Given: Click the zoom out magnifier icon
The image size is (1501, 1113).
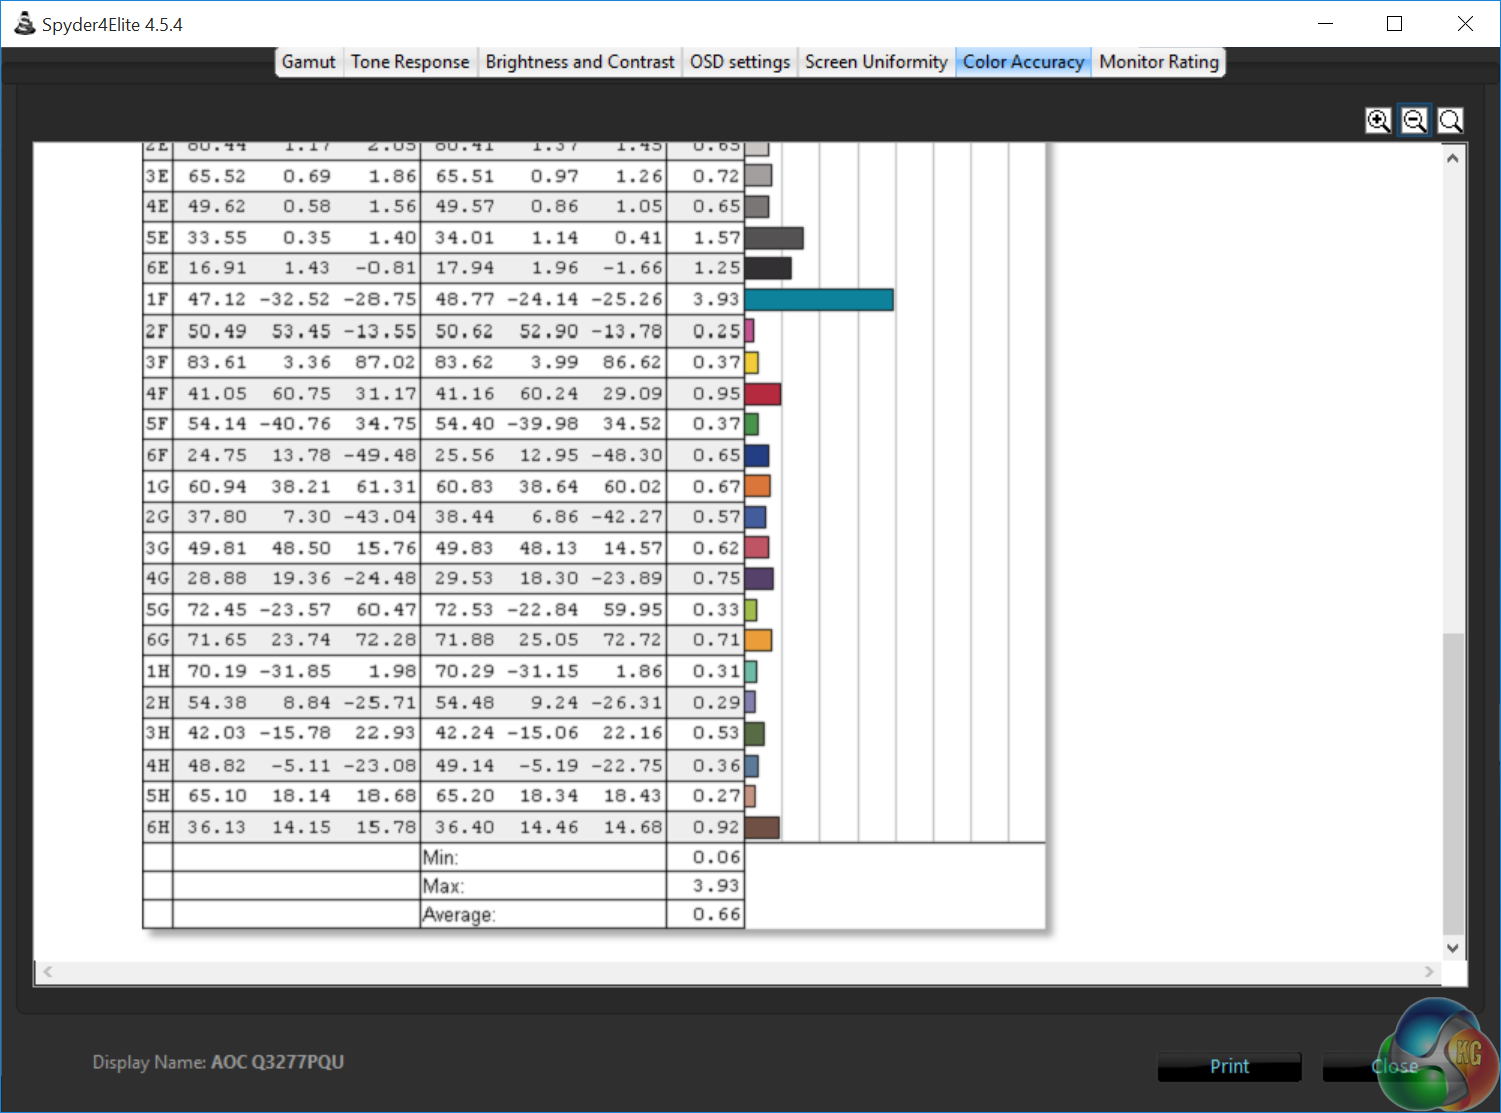Looking at the screenshot, I should click(1415, 121).
